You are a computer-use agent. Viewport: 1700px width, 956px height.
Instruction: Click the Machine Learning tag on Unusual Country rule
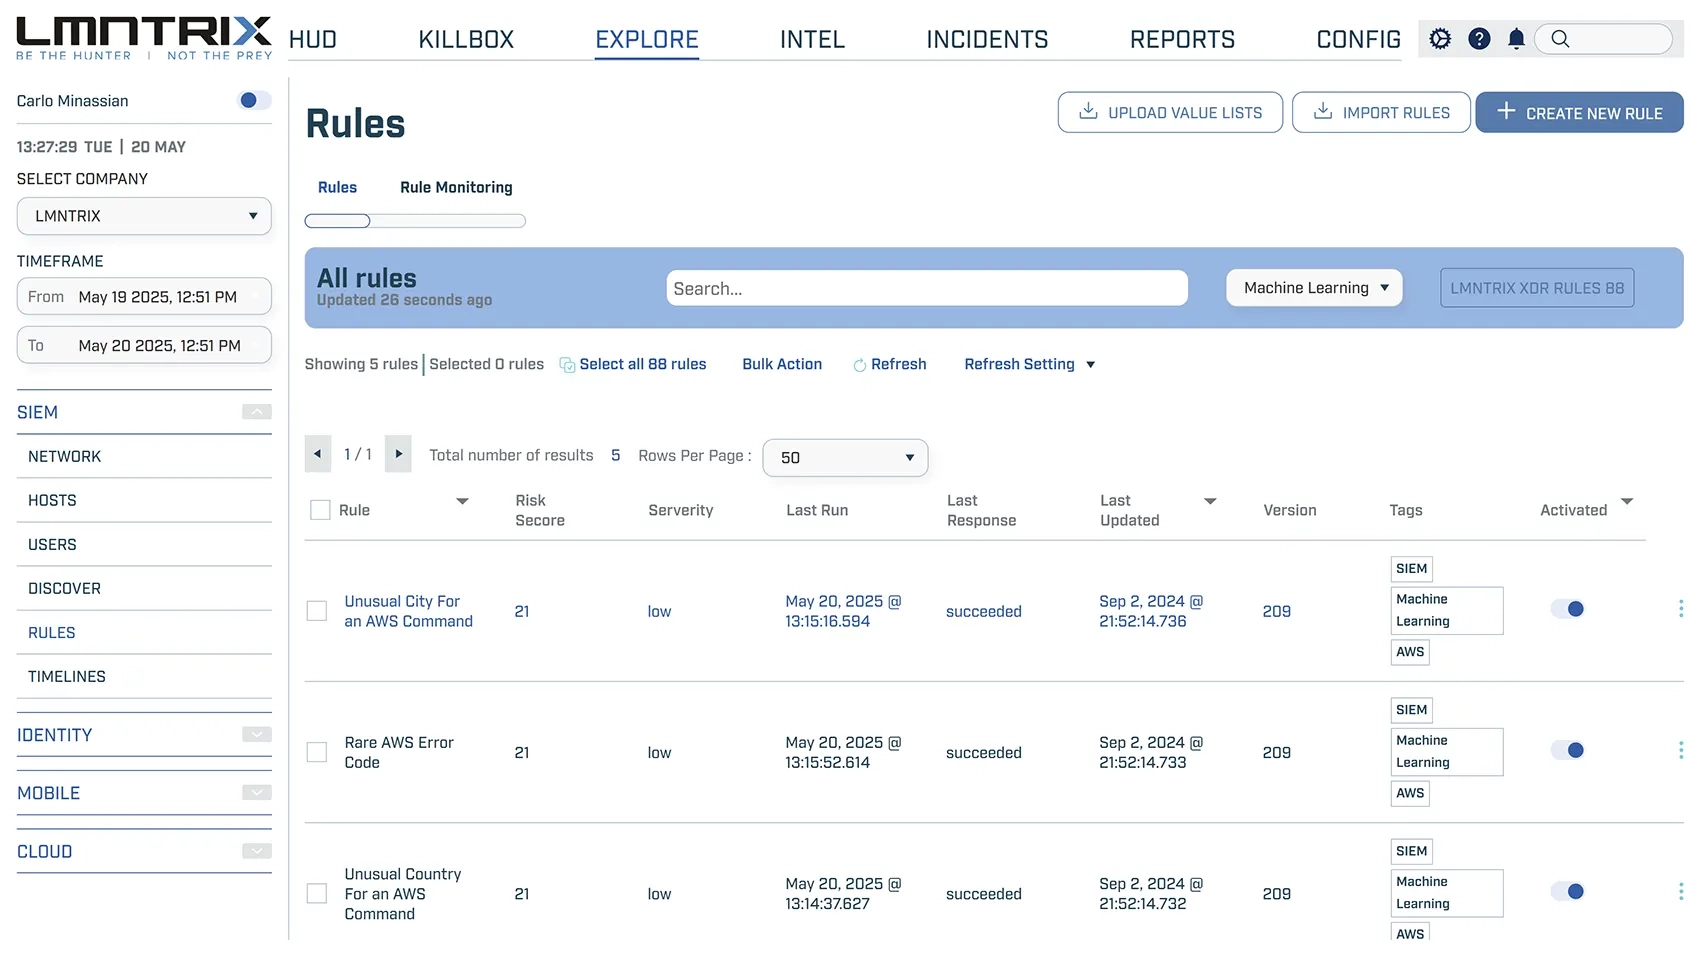click(x=1446, y=892)
